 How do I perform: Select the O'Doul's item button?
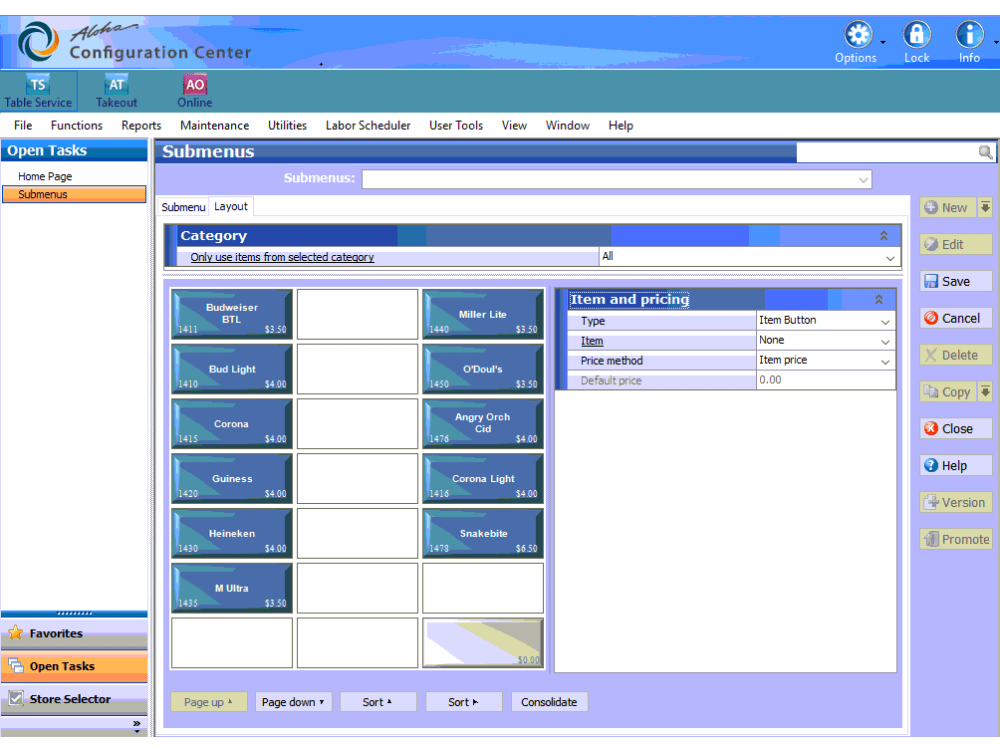click(x=483, y=369)
